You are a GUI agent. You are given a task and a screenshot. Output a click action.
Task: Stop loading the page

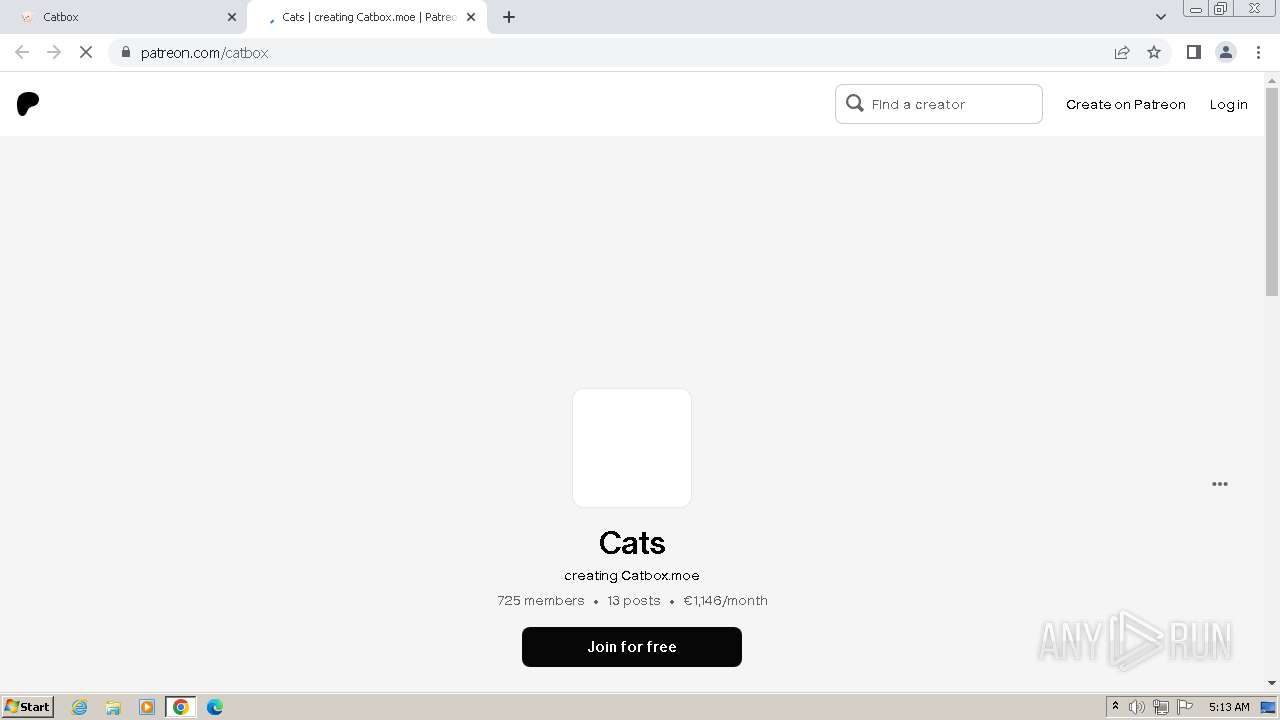coord(86,53)
